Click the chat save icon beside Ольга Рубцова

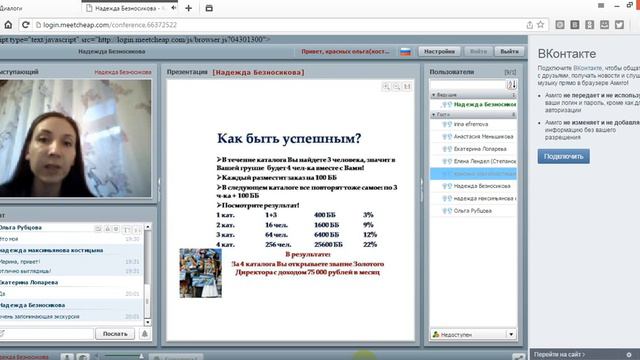coord(98,229)
